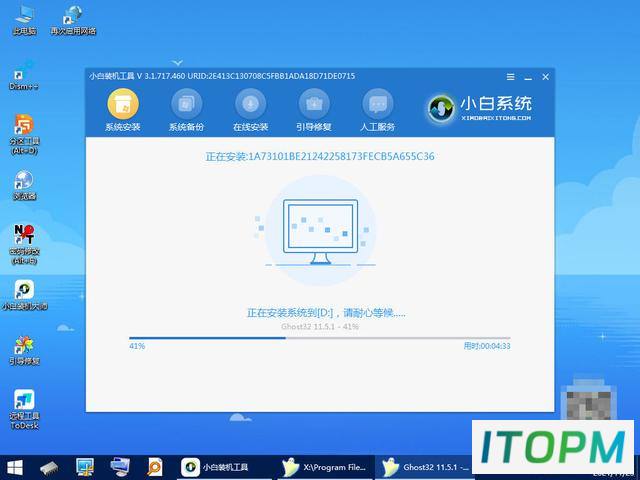Image resolution: width=640 pixels, height=480 pixels.
Task: Open the Windows Start button
Action: (x=15, y=467)
